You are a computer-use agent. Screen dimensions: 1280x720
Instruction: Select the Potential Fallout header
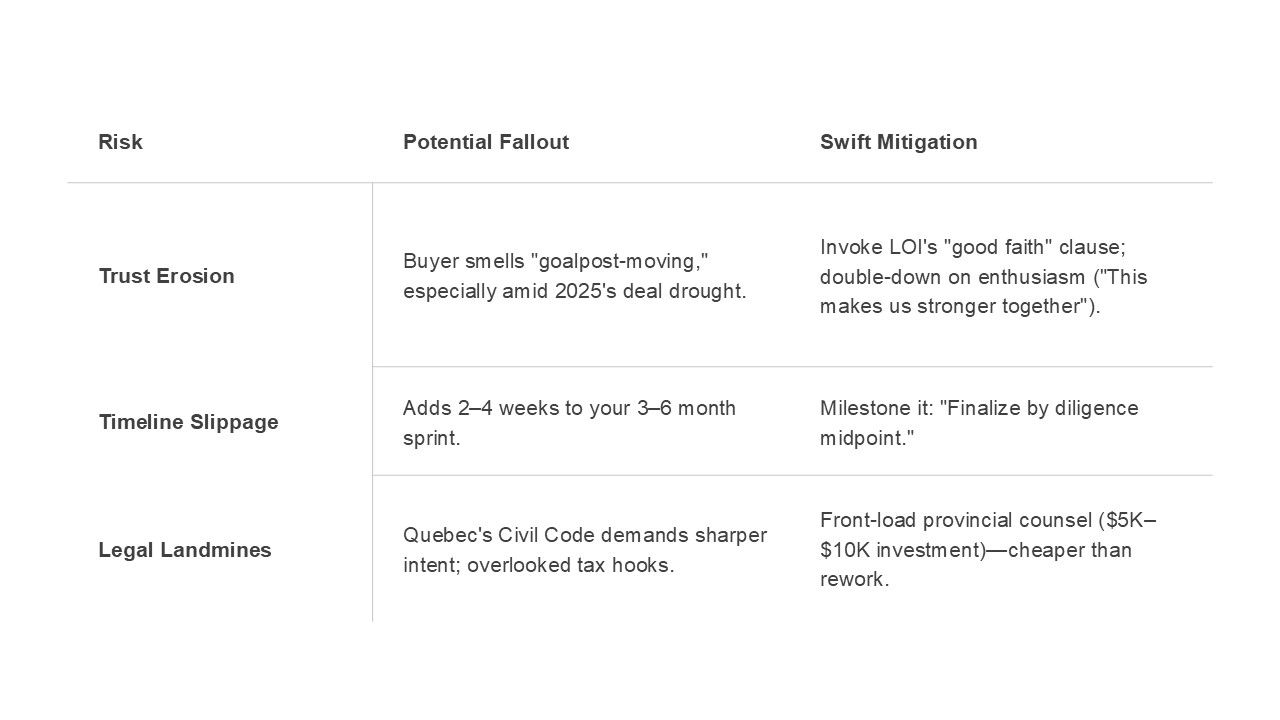[486, 142]
